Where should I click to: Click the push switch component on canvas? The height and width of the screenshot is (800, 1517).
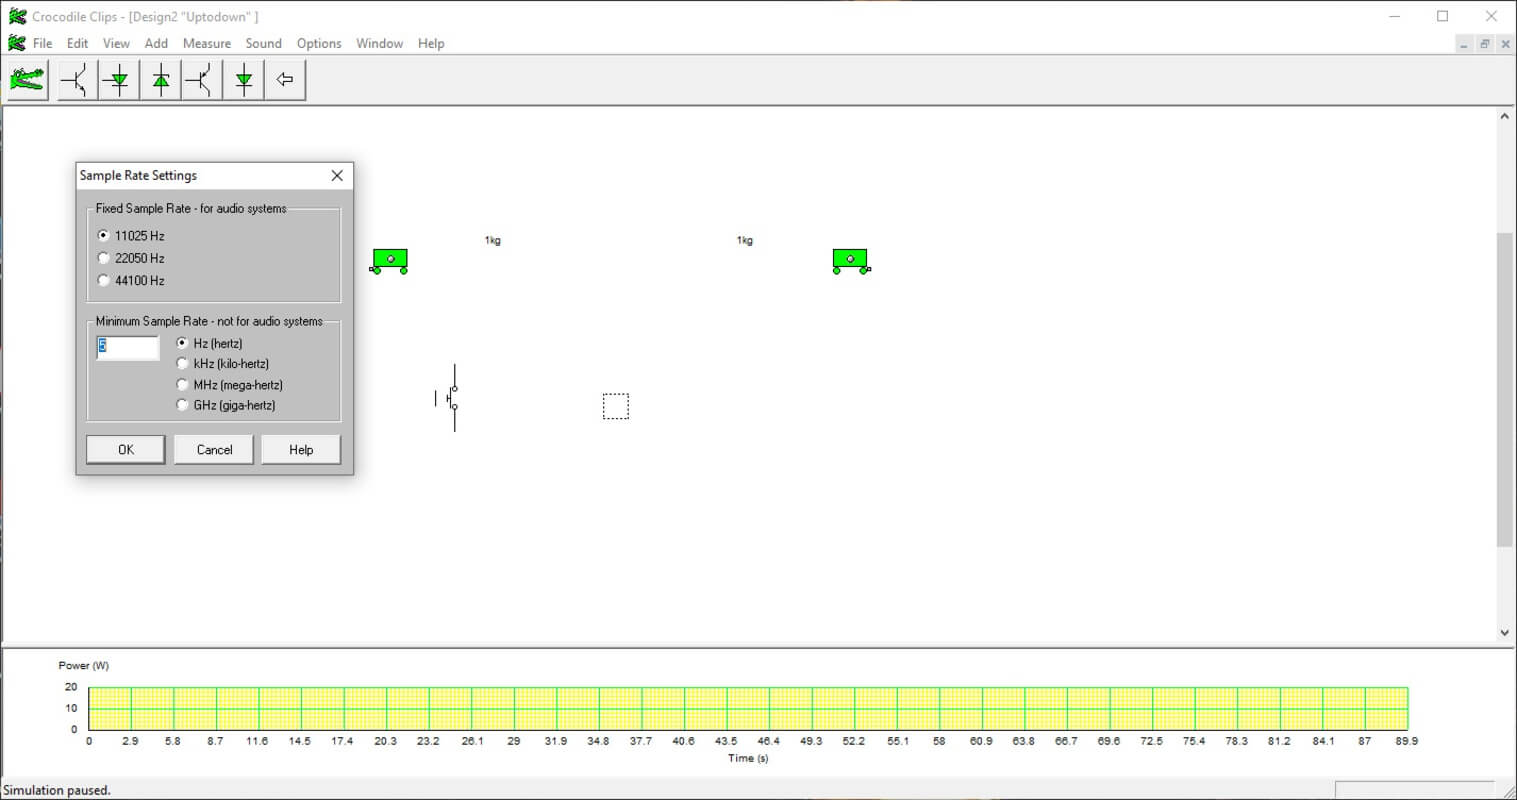(x=450, y=398)
